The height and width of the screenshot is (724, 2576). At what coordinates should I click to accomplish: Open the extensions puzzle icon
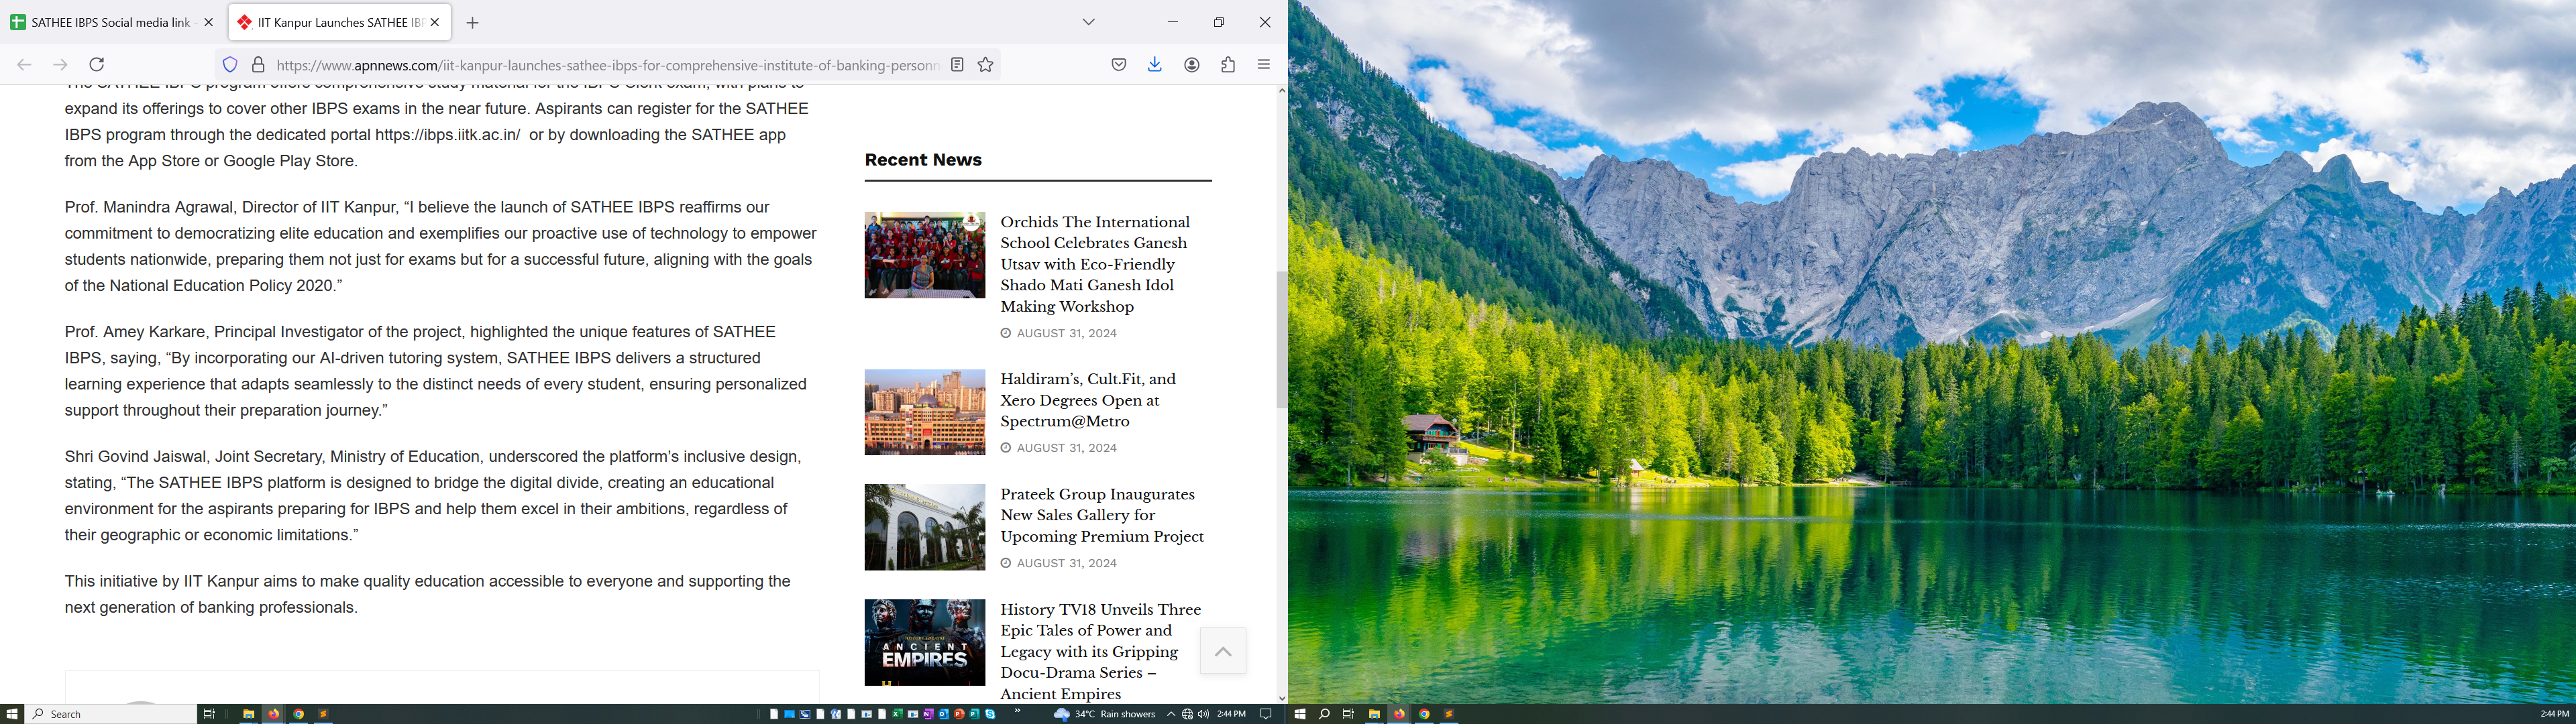[1228, 65]
